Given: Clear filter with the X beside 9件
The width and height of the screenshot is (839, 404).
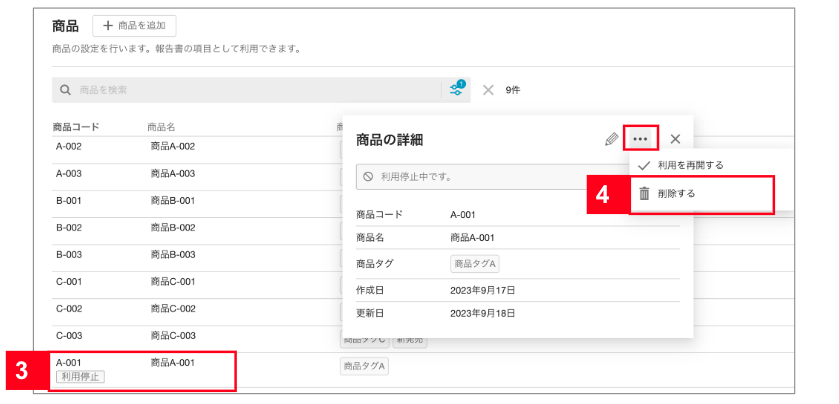Looking at the screenshot, I should (x=488, y=90).
